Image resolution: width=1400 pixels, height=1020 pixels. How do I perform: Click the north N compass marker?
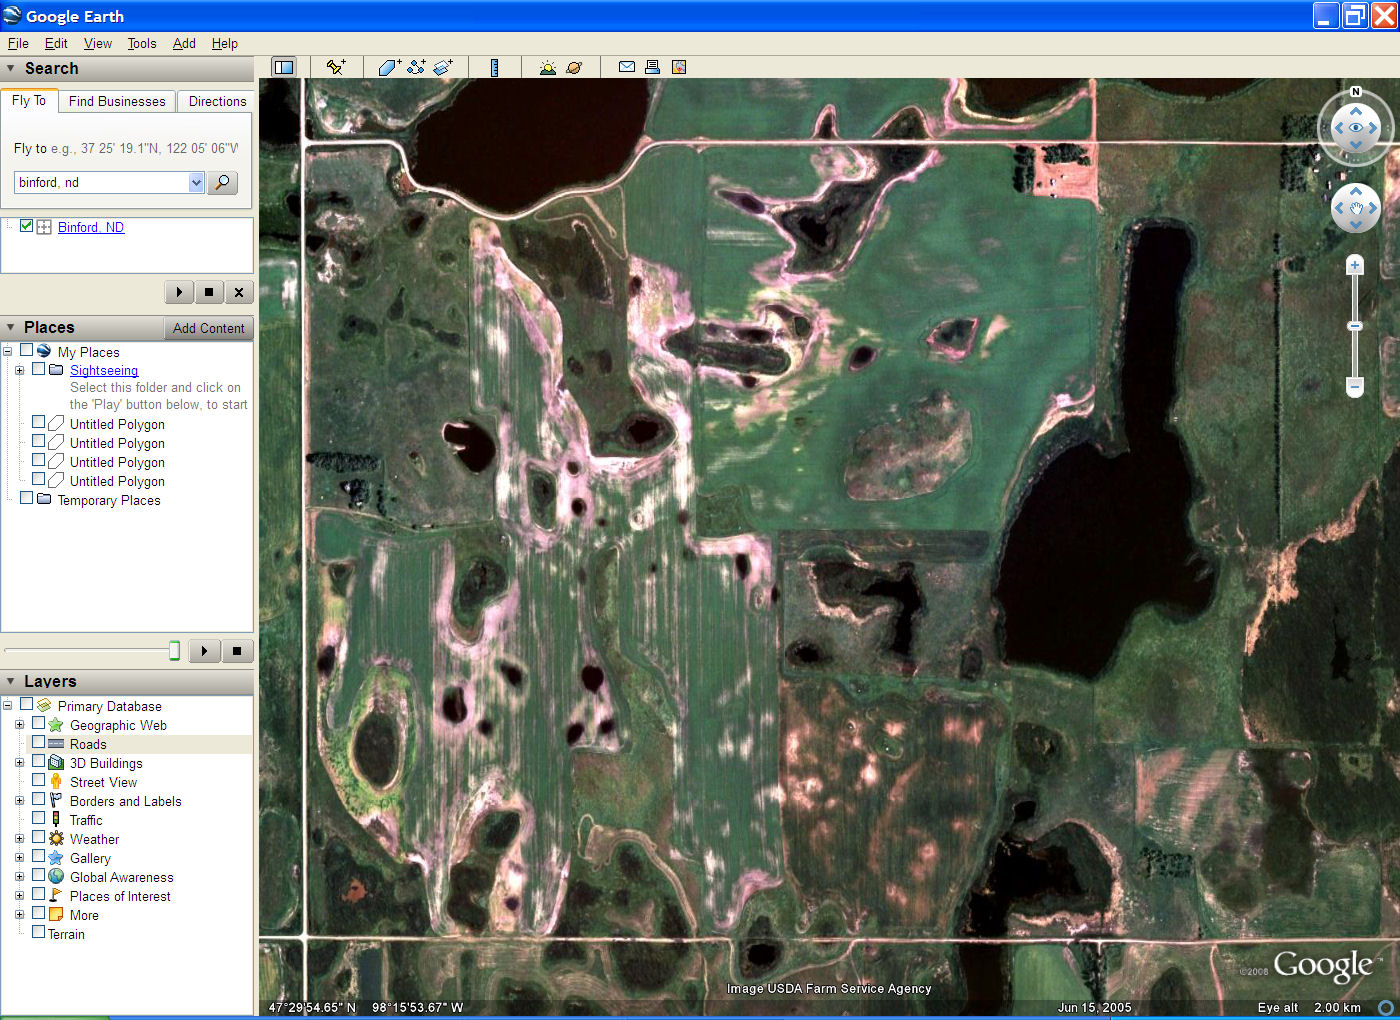click(1356, 91)
